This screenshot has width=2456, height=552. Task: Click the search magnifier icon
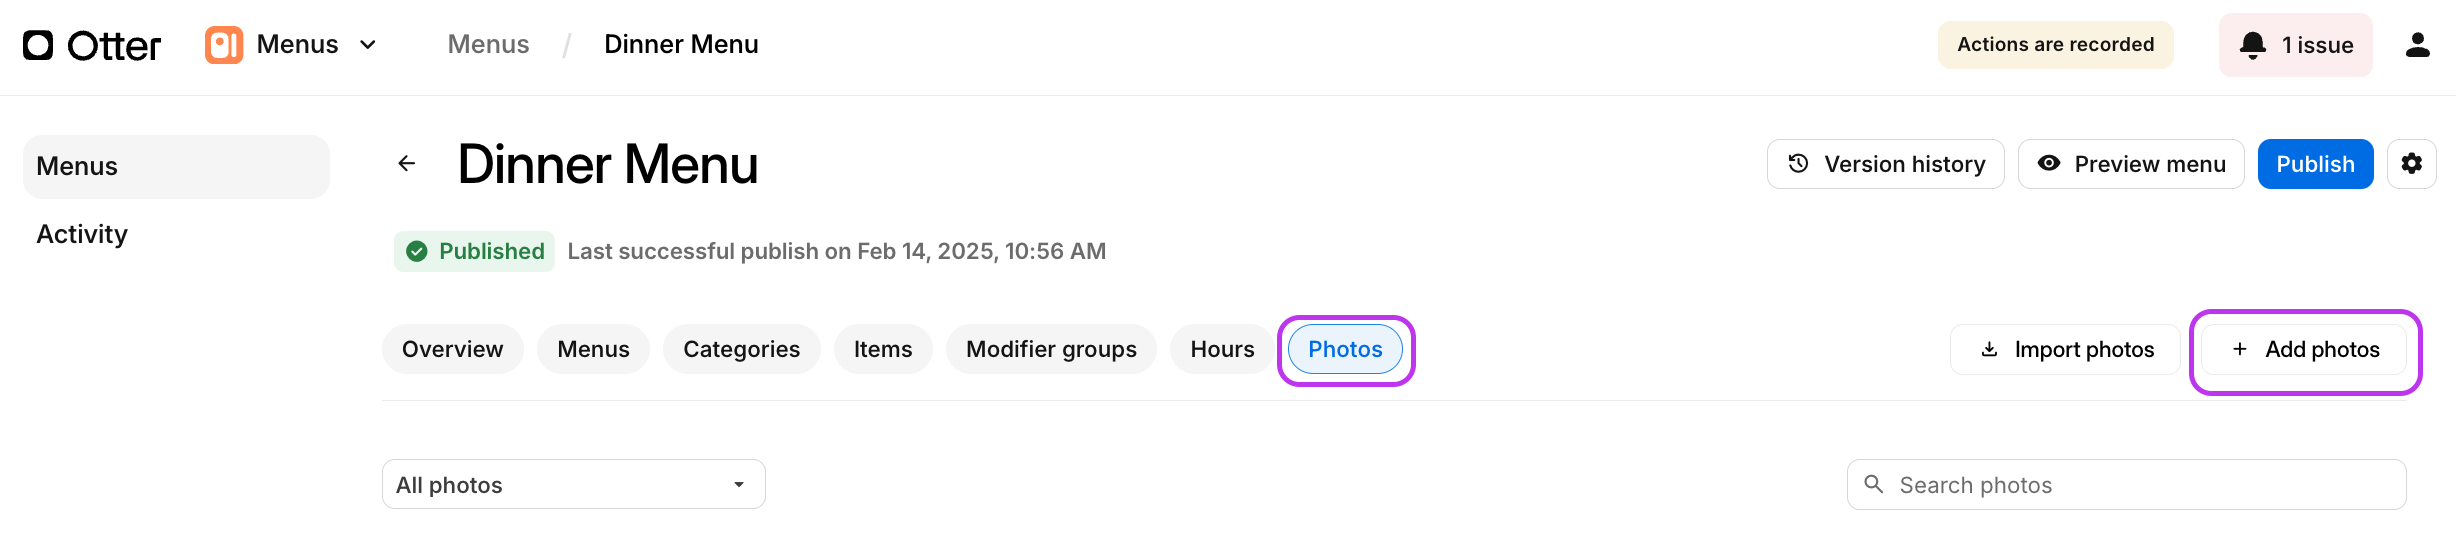click(1874, 485)
